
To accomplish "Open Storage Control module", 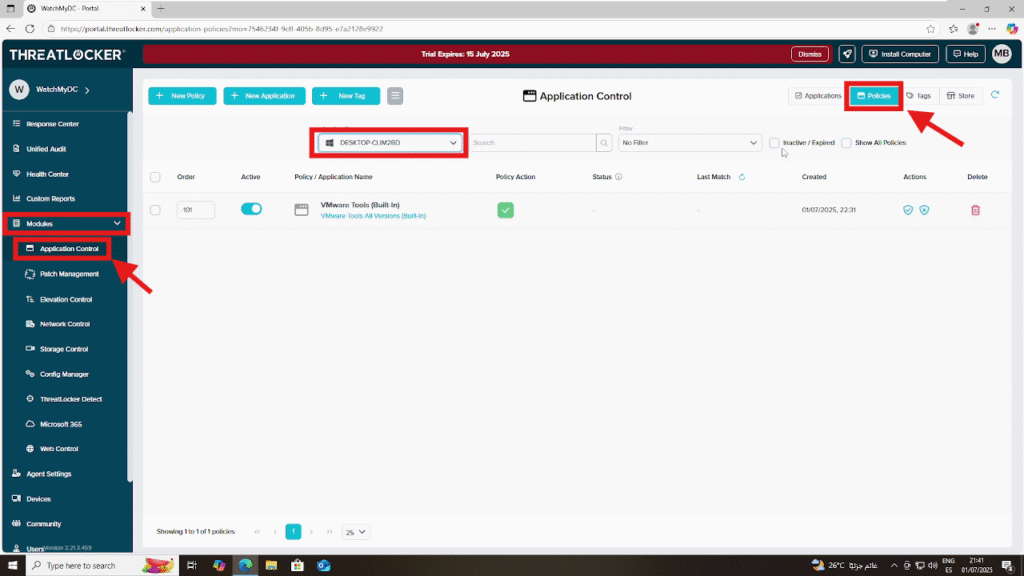I will click(x=63, y=349).
